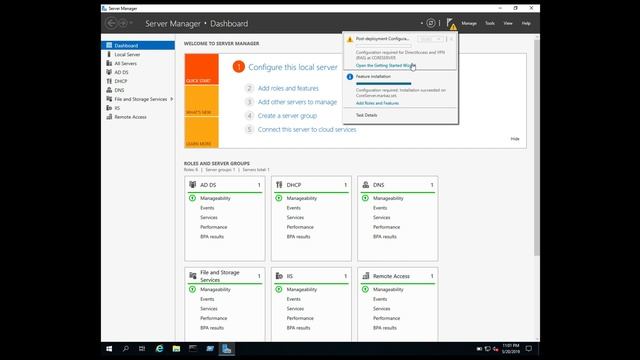This screenshot has height=360, width=640.
Task: Click the Feature installation info icon
Action: pos(350,77)
